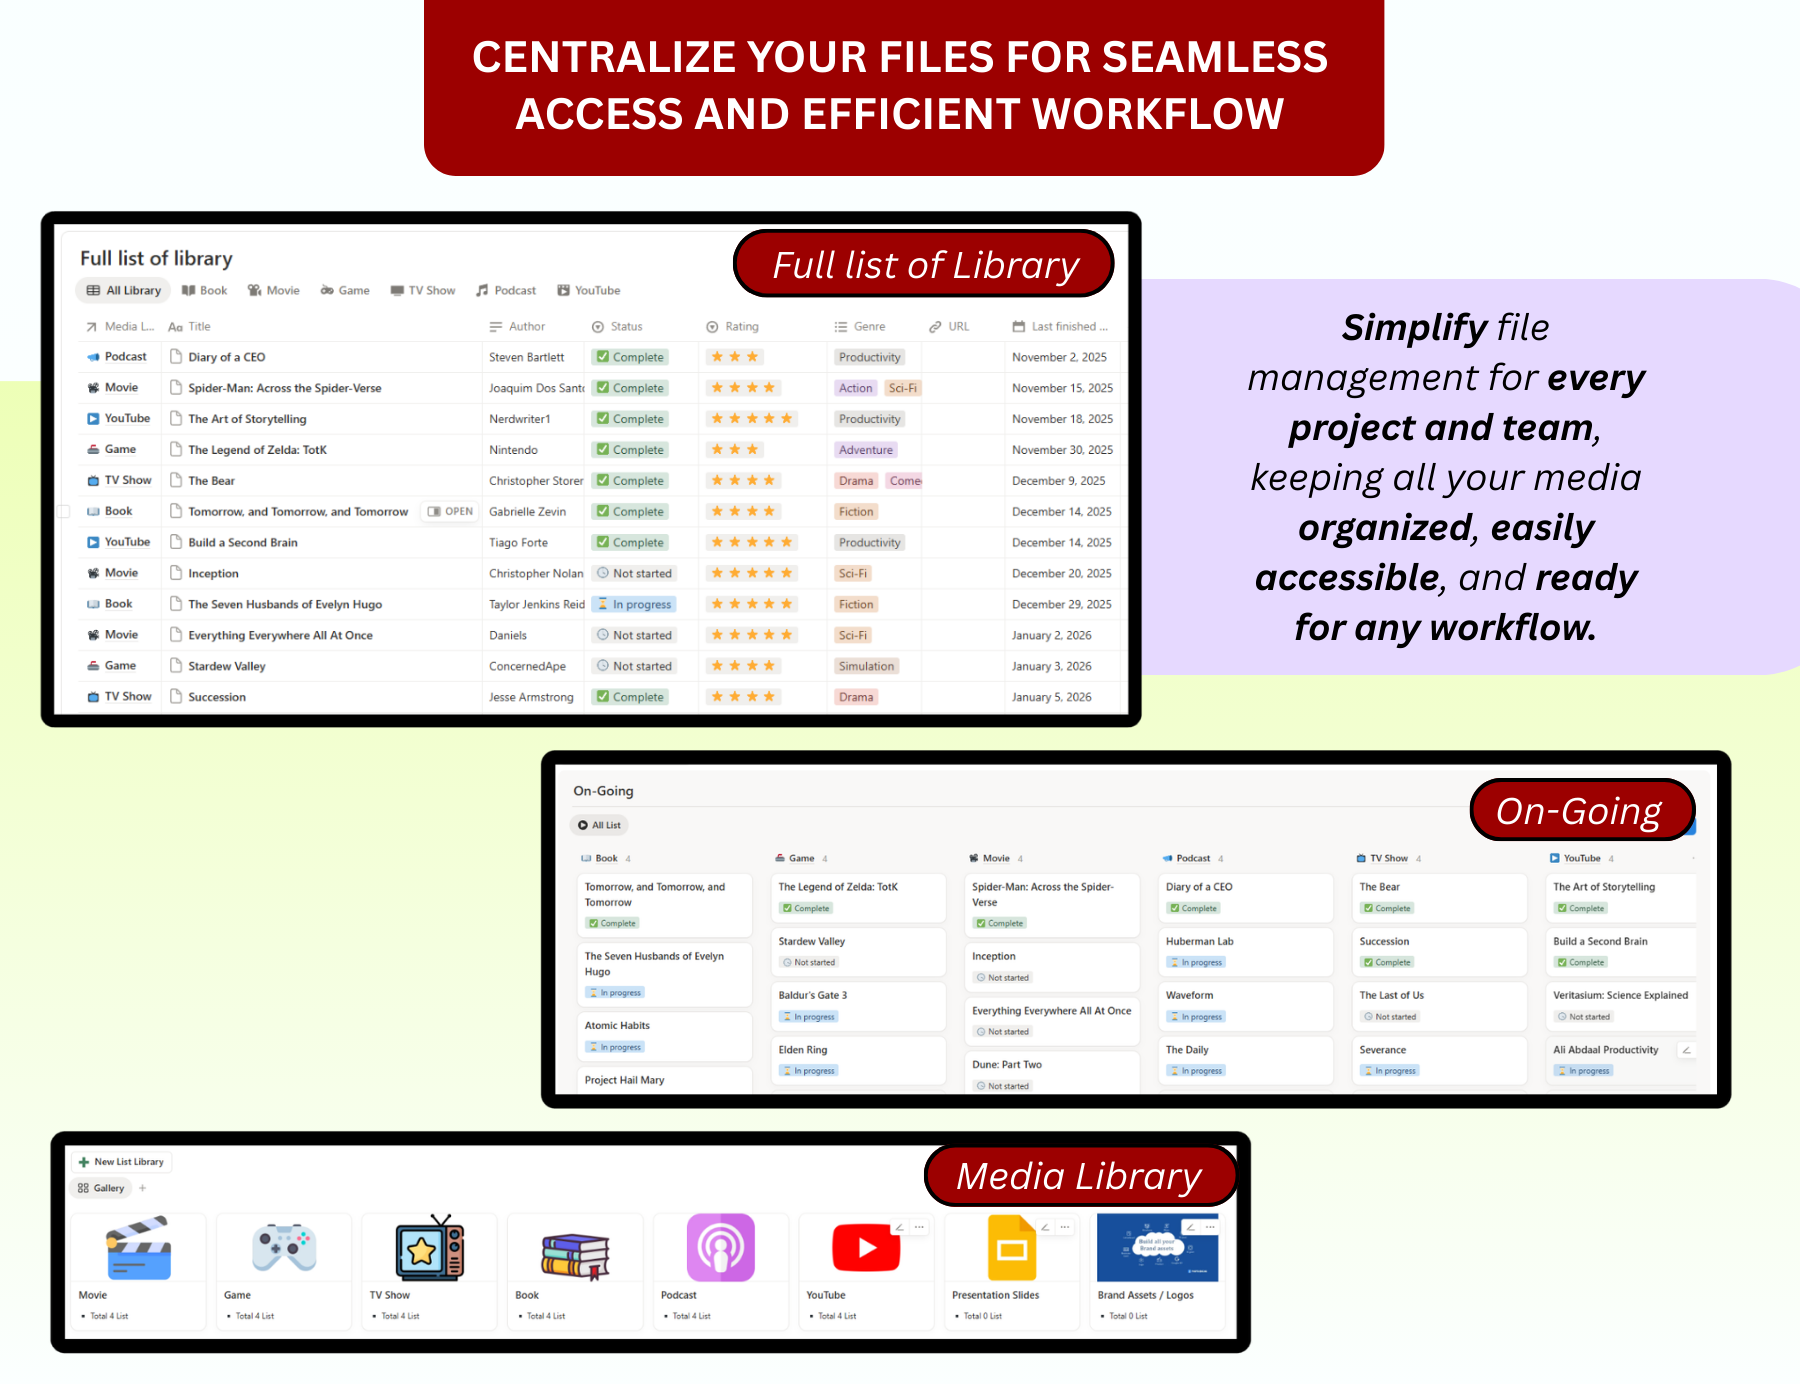1800x1384 pixels.
Task: Click the plus icon beside Gallery view
Action: coord(143,1188)
